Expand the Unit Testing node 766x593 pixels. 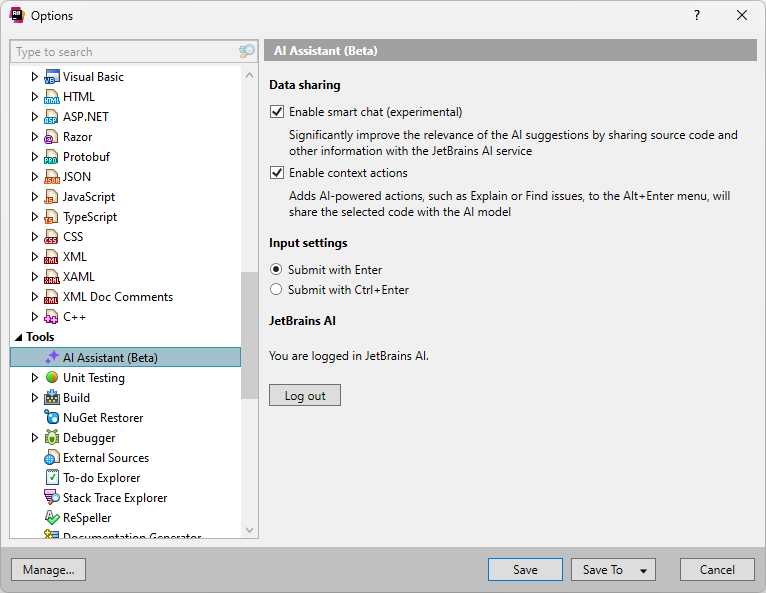pos(35,378)
